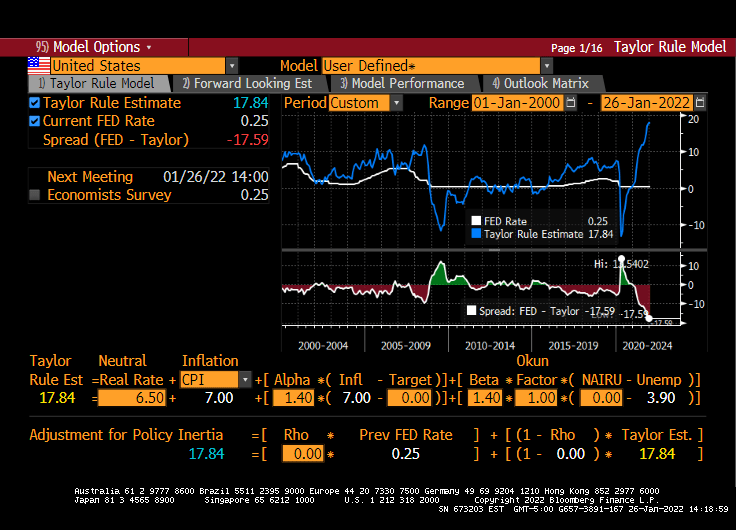Click the United States flag icon

click(38, 65)
